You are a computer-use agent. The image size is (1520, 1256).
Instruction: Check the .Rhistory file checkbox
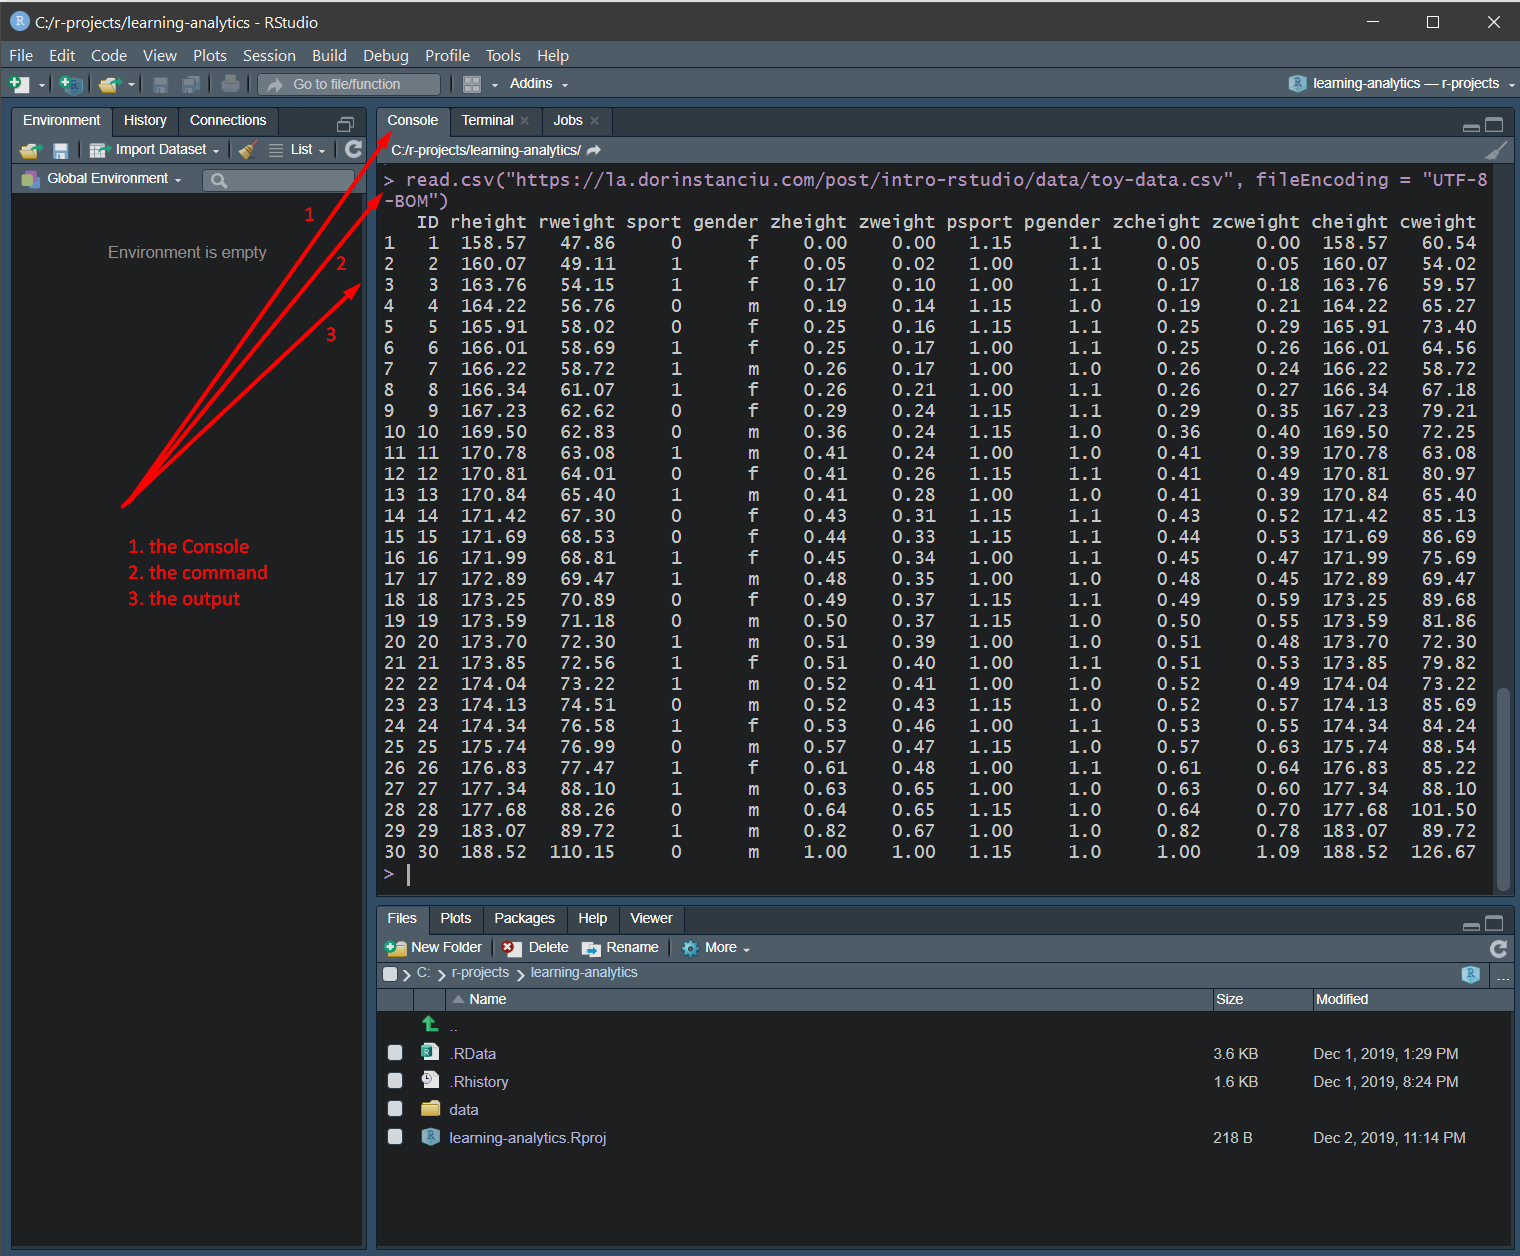click(x=395, y=1081)
